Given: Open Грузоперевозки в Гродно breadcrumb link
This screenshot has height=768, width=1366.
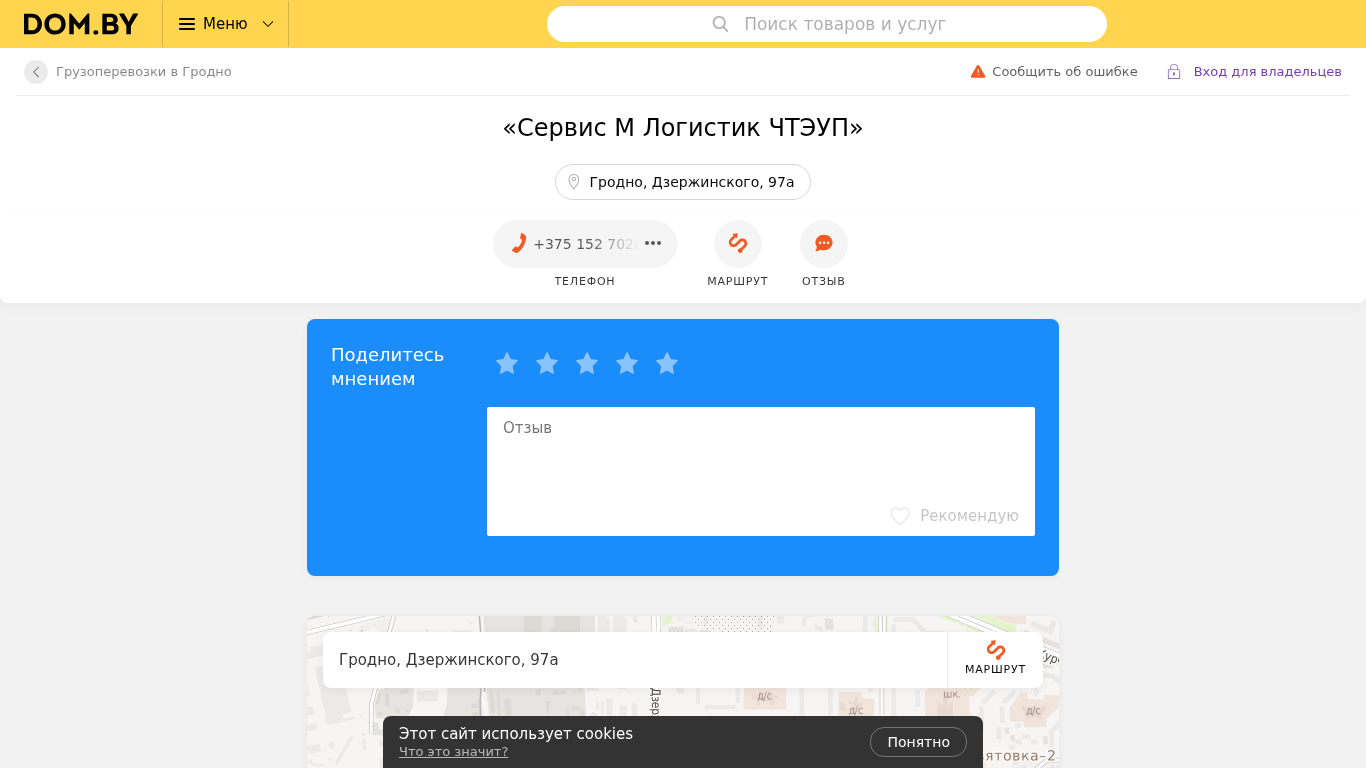Looking at the screenshot, I should 144,72.
